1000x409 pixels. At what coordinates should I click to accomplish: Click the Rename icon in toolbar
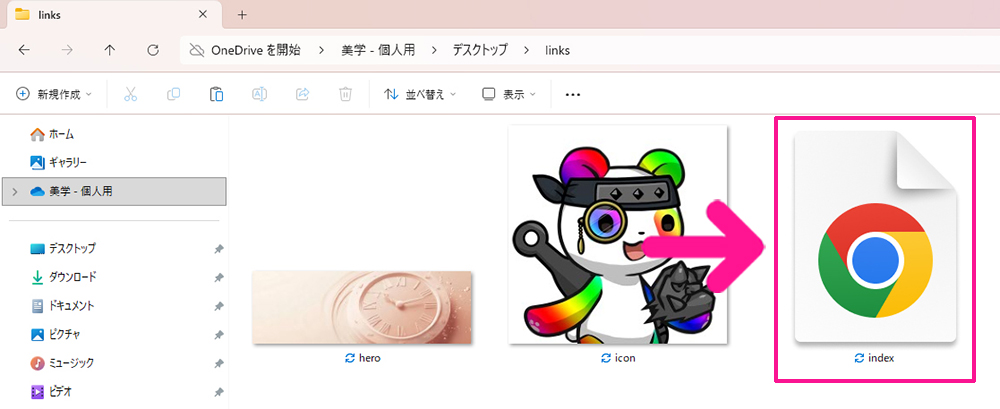click(x=259, y=94)
